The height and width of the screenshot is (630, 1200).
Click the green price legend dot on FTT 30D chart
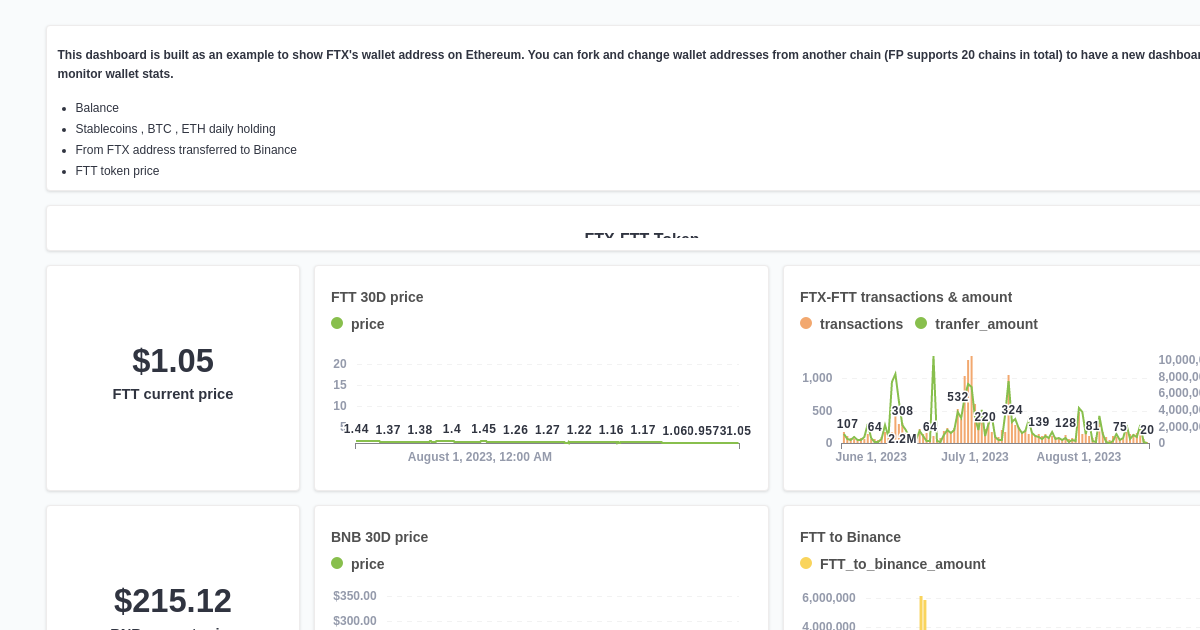pyautogui.click(x=337, y=323)
